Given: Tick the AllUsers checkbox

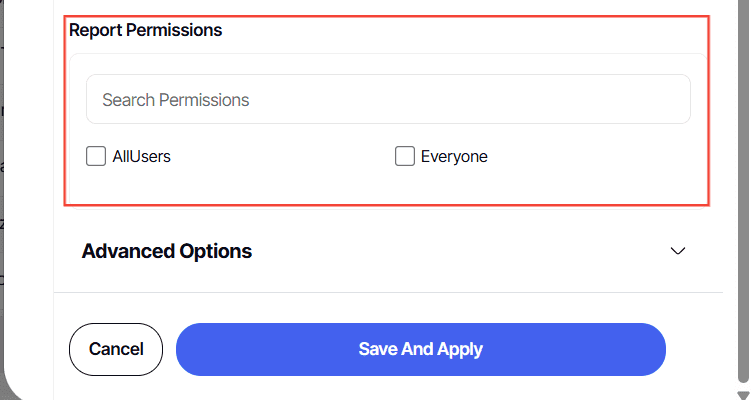Looking at the screenshot, I should pos(96,156).
